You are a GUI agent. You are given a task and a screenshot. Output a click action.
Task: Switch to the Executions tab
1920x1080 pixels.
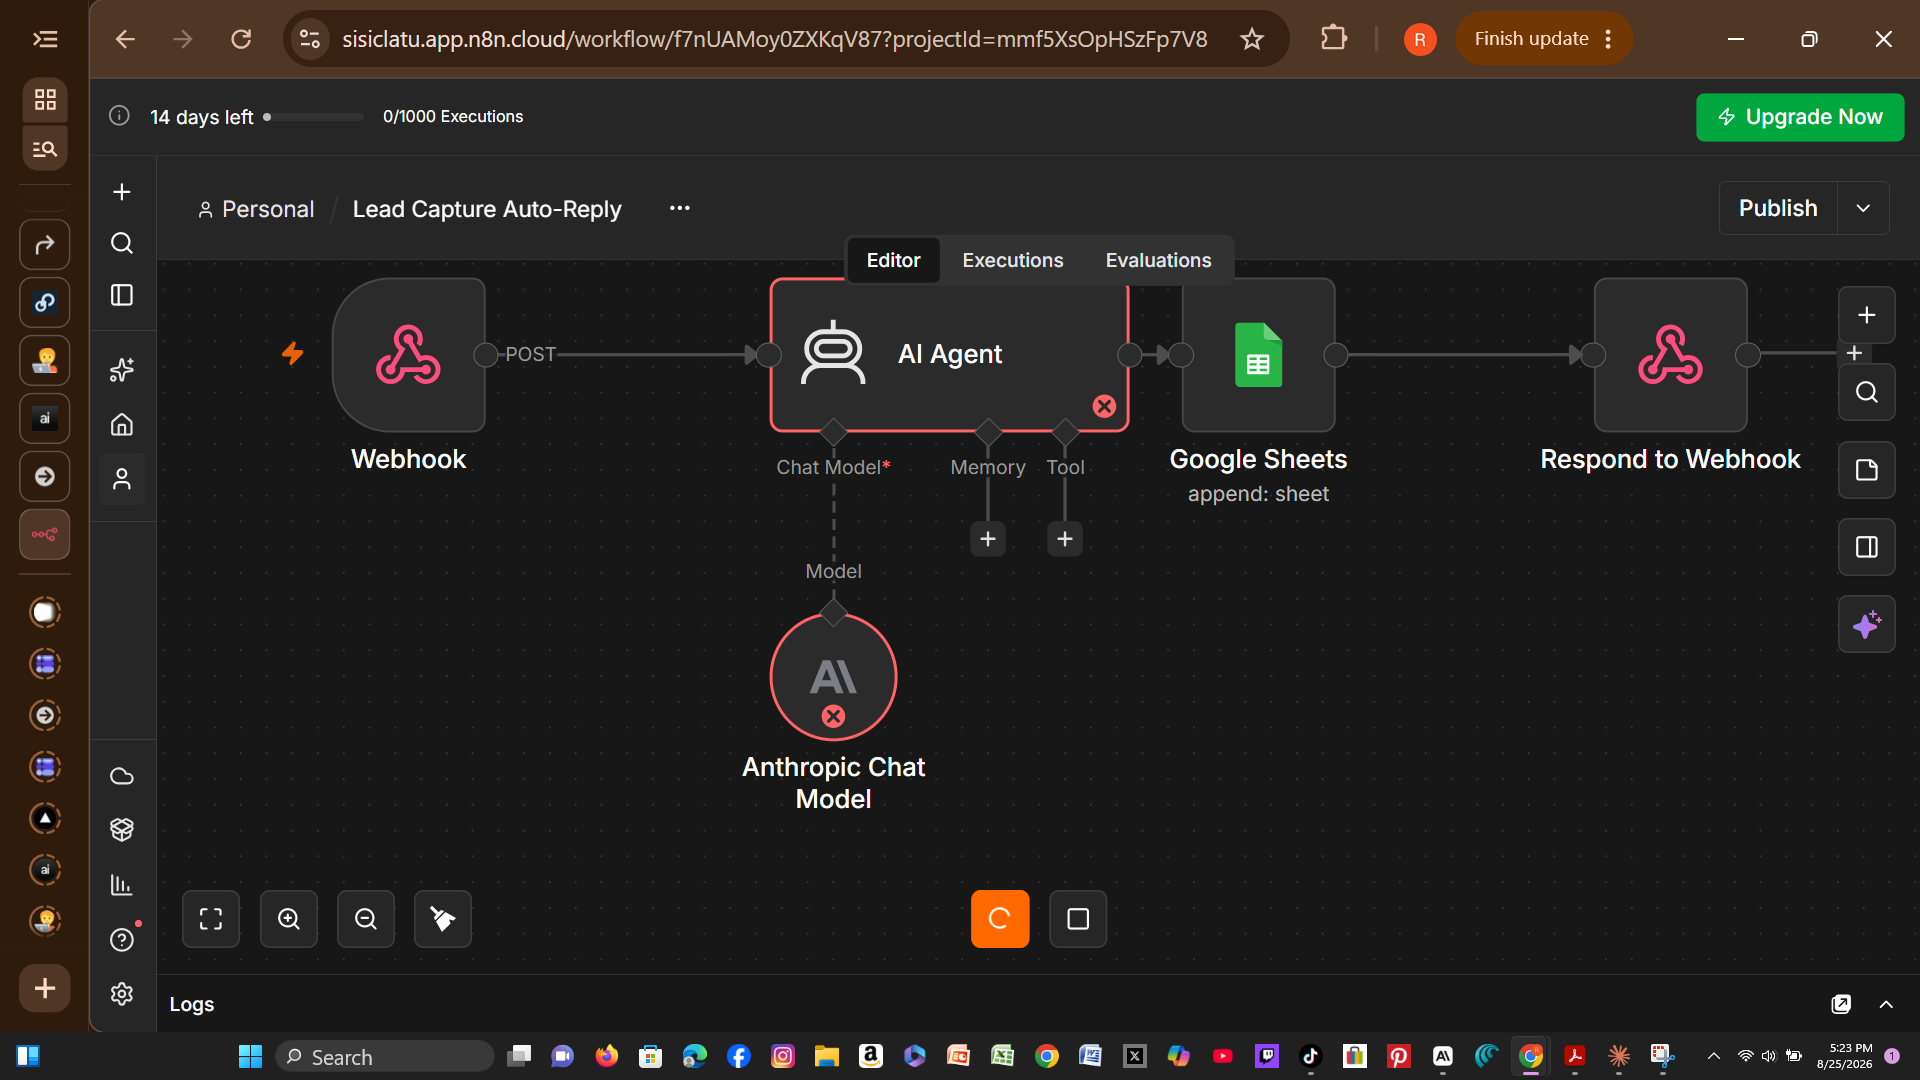1013,260
